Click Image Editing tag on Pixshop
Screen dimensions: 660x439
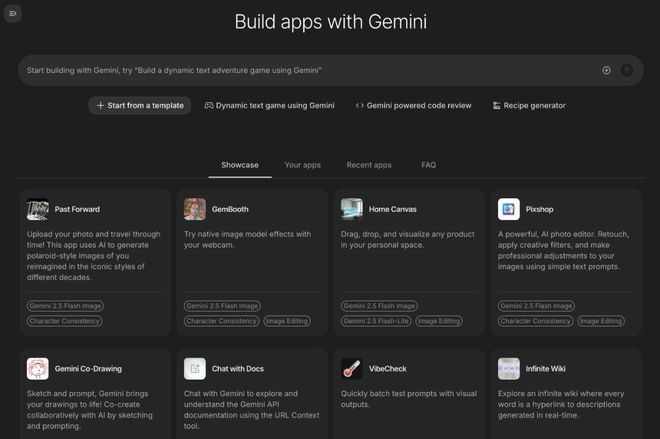601,321
